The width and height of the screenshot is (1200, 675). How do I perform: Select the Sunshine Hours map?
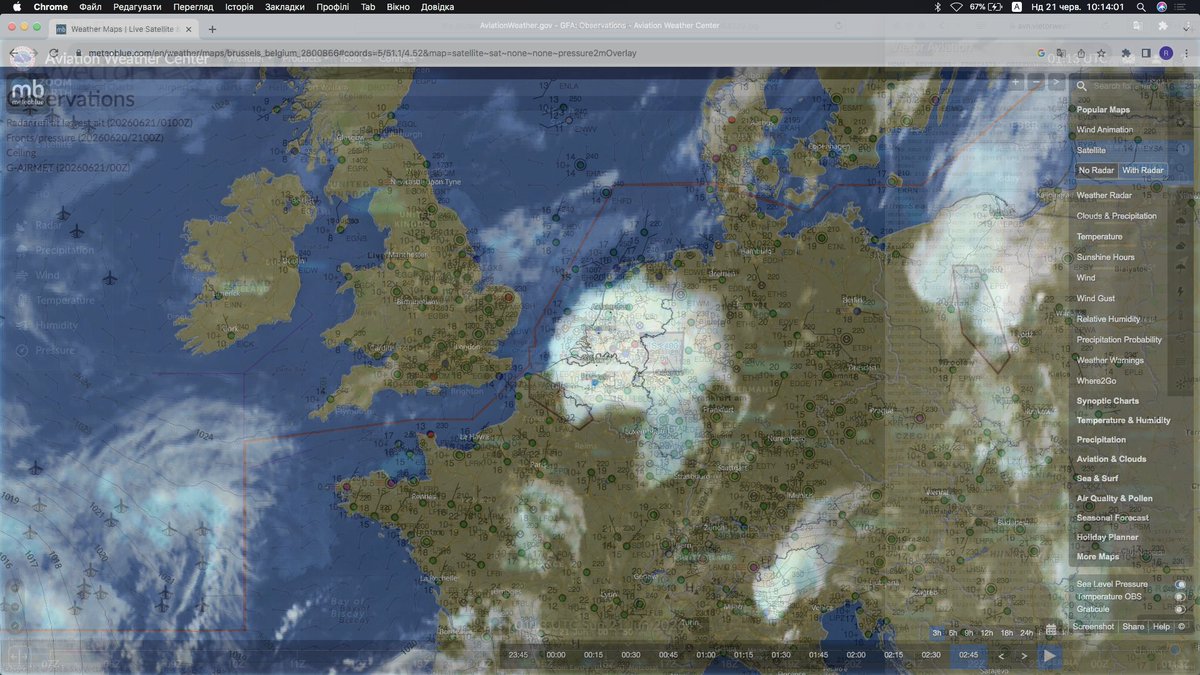pyautogui.click(x=1105, y=257)
